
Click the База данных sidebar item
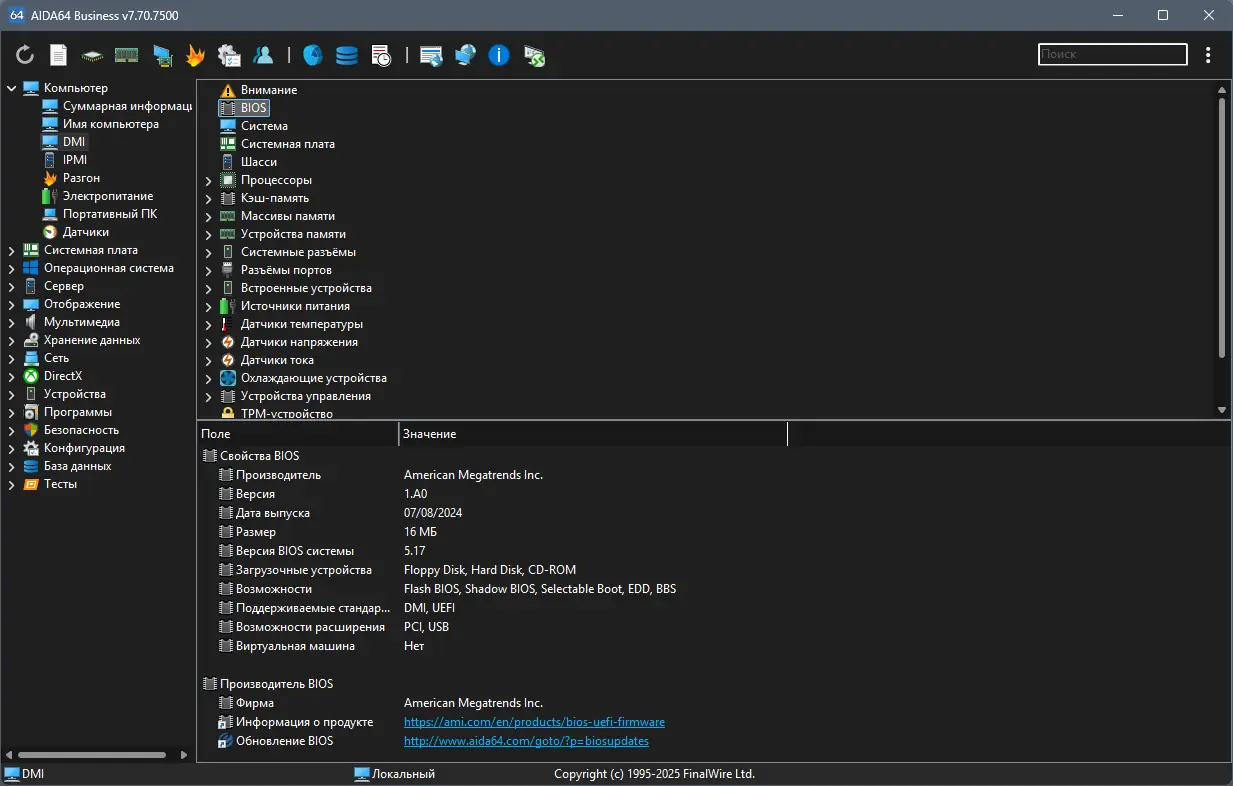click(77, 466)
